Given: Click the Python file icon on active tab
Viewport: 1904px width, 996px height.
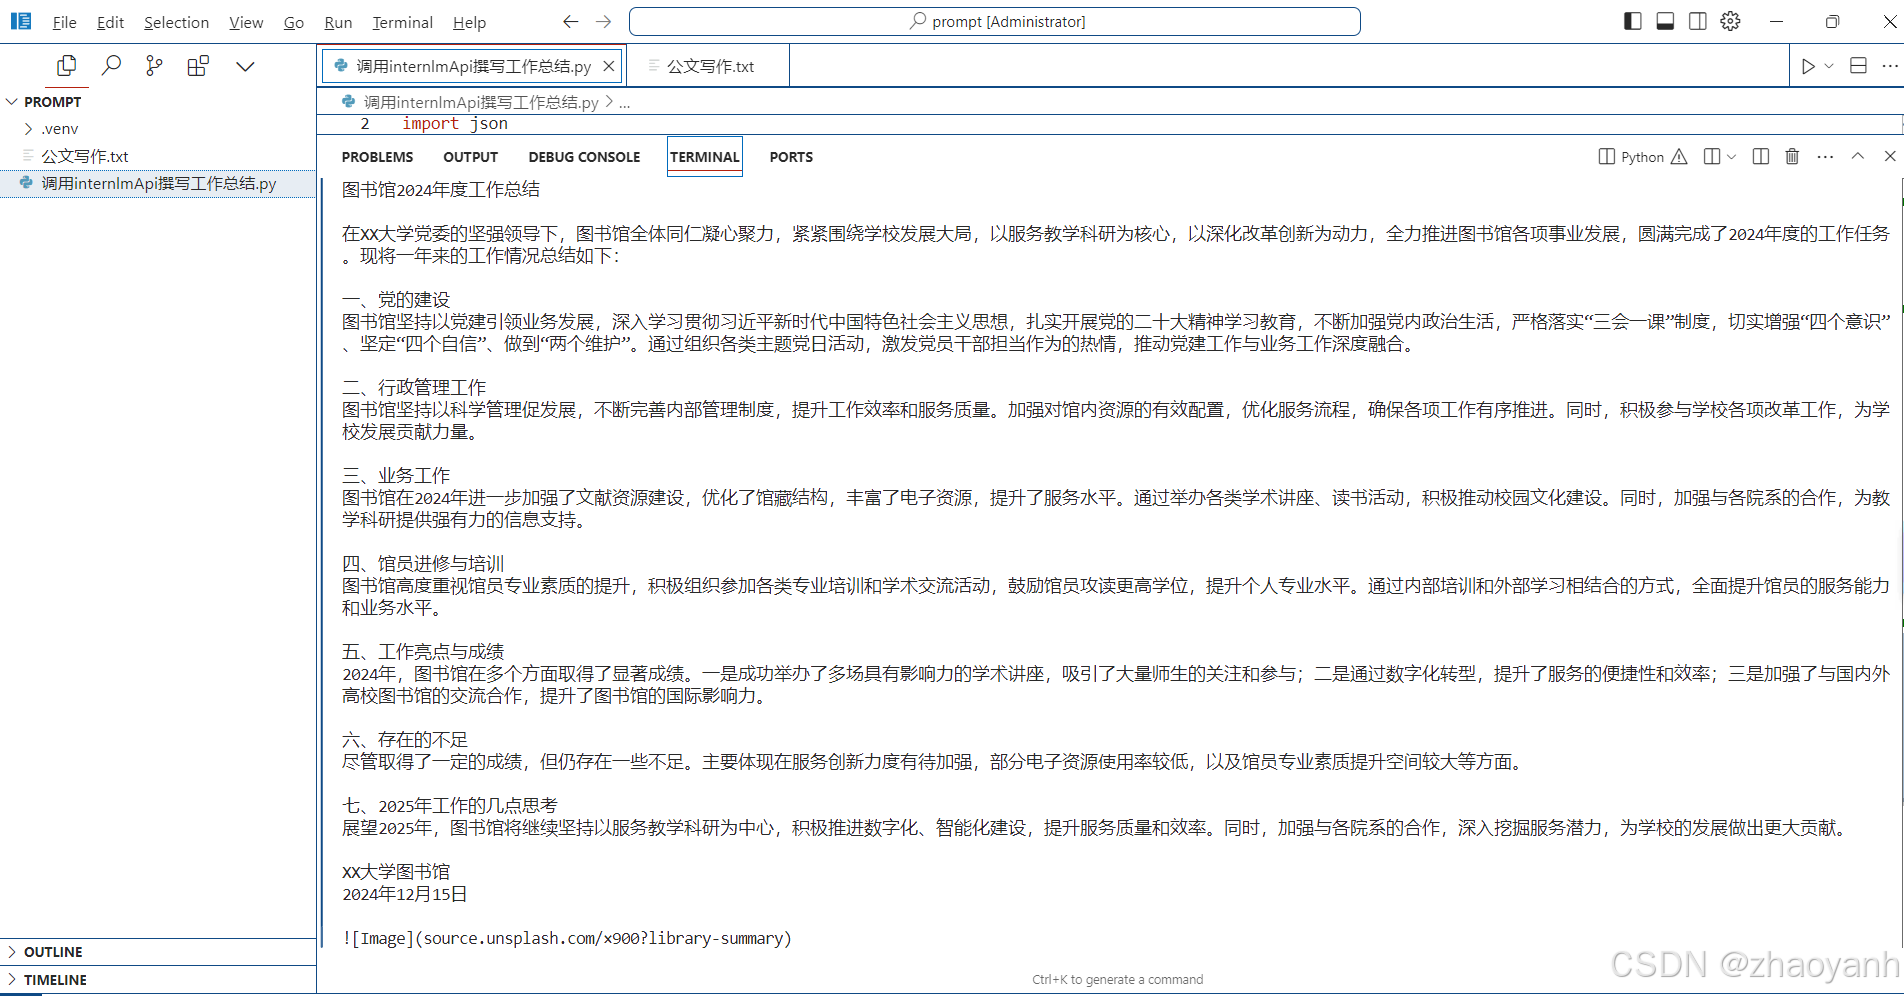Looking at the screenshot, I should tap(341, 66).
